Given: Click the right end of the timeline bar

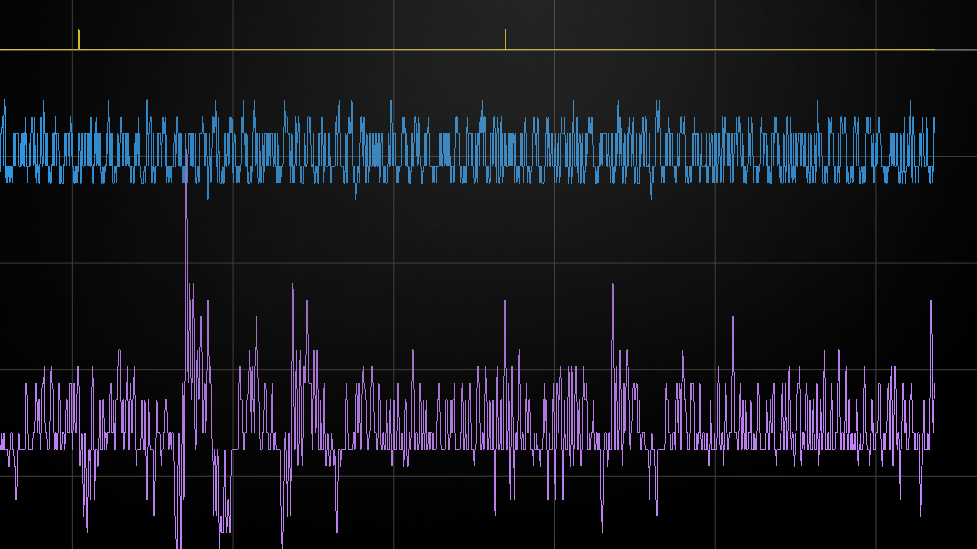Looking at the screenshot, I should (x=932, y=49).
